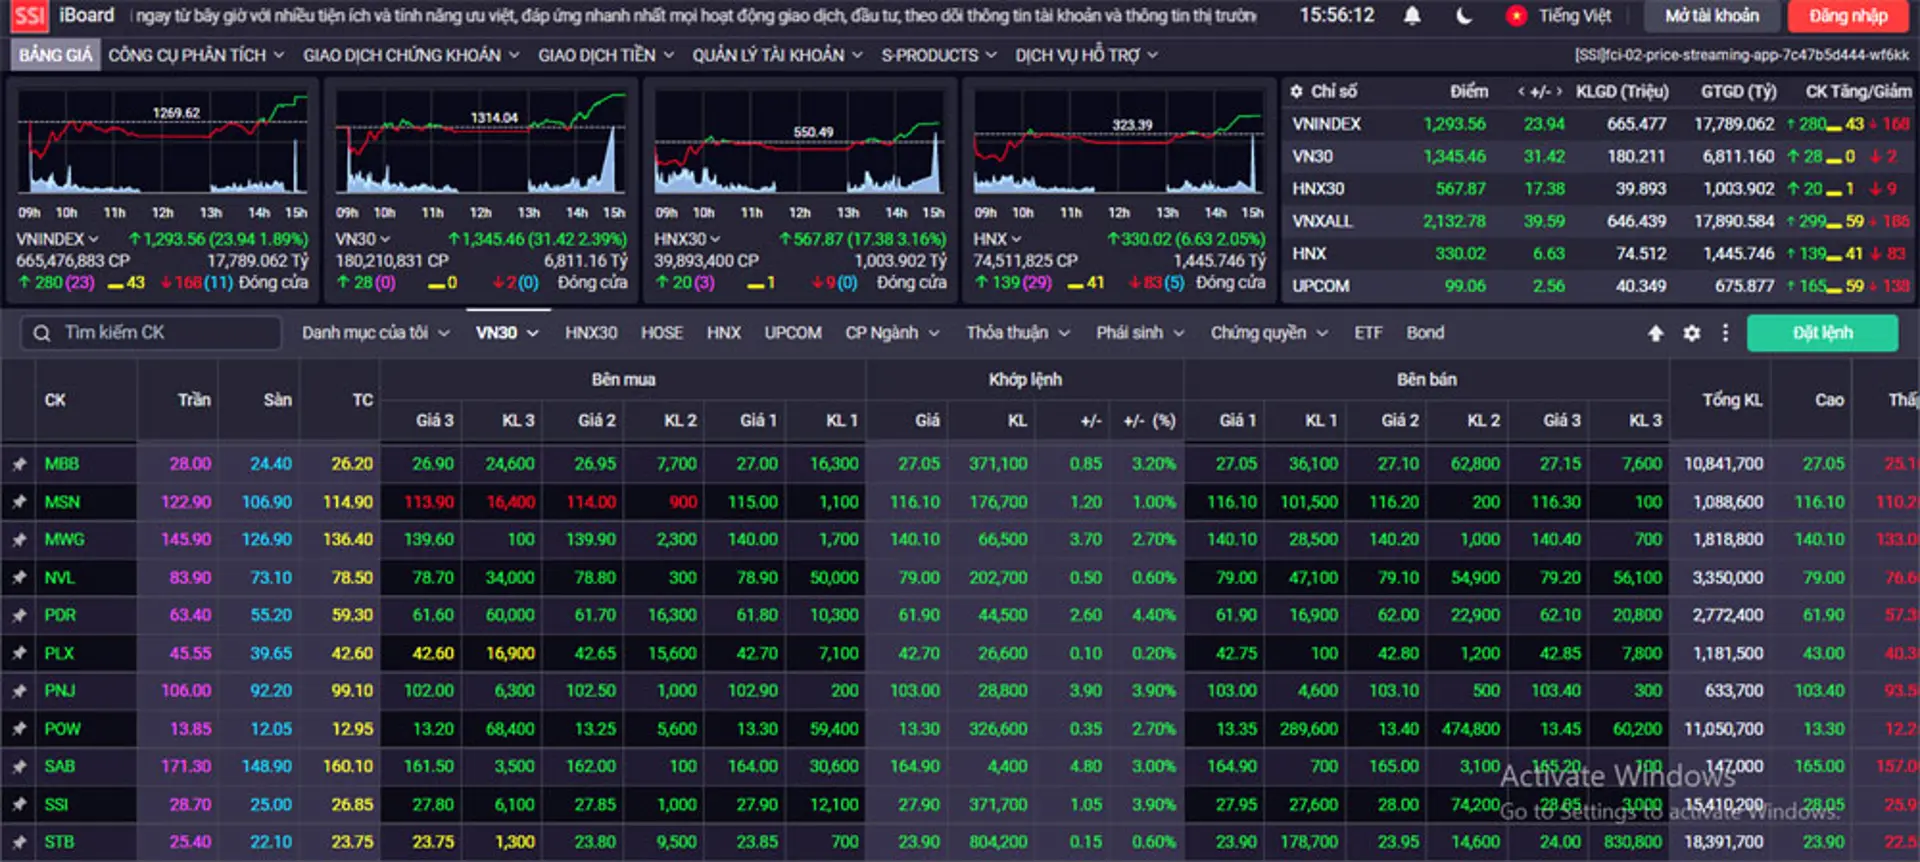
Task: Click the upward arrow icon beside Đặt lệnh
Action: pyautogui.click(x=1656, y=333)
